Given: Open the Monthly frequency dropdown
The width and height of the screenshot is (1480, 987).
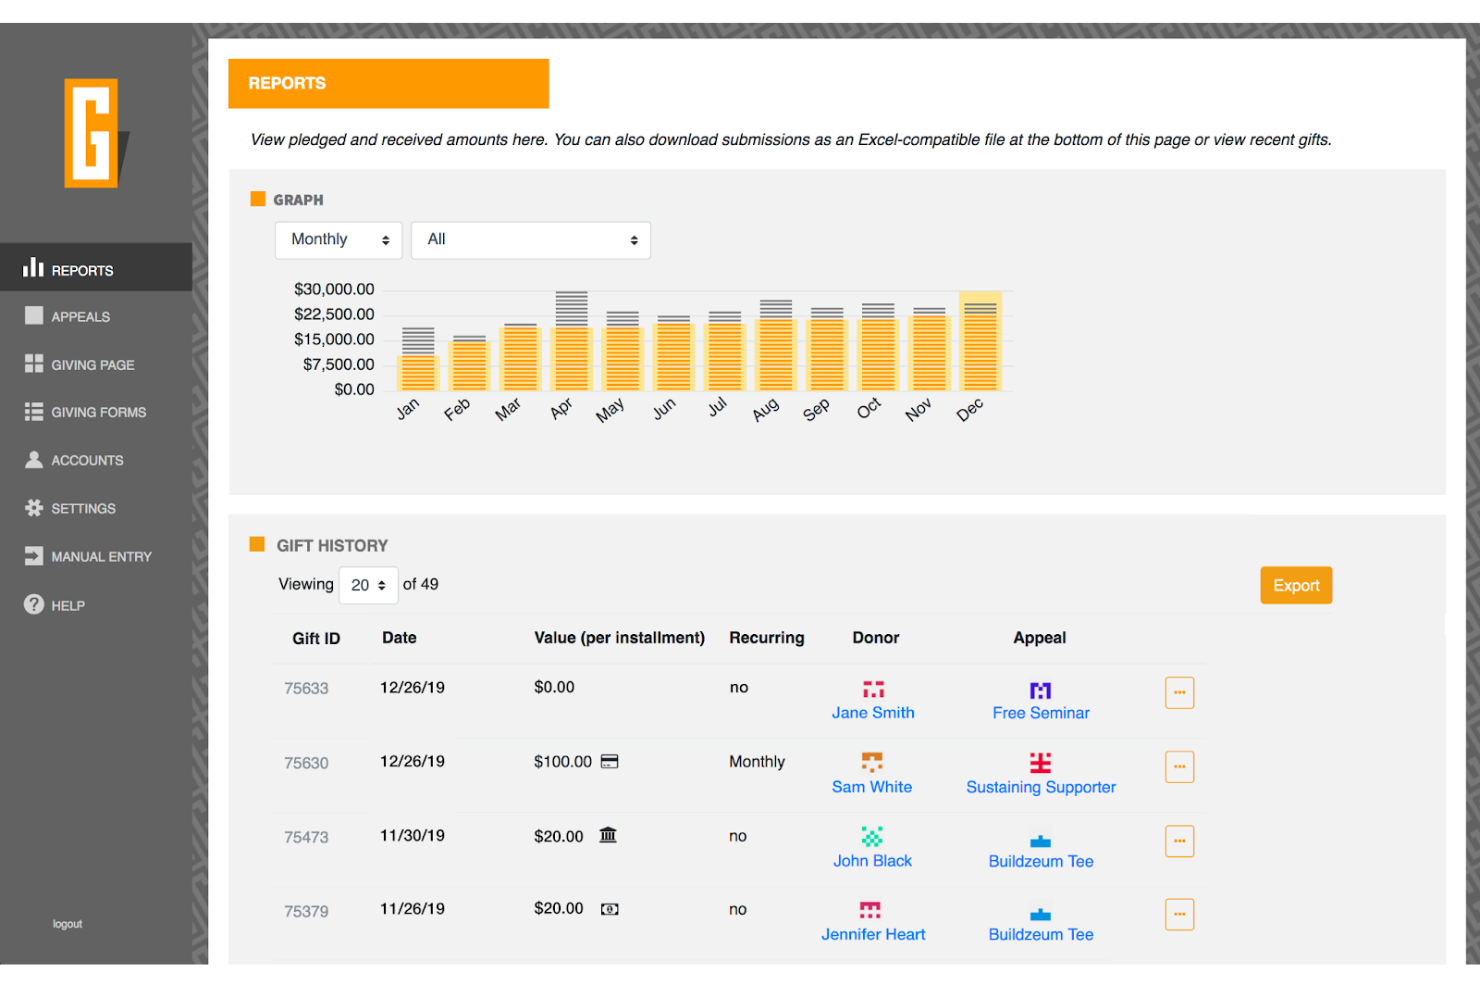Looking at the screenshot, I should pyautogui.click(x=338, y=240).
